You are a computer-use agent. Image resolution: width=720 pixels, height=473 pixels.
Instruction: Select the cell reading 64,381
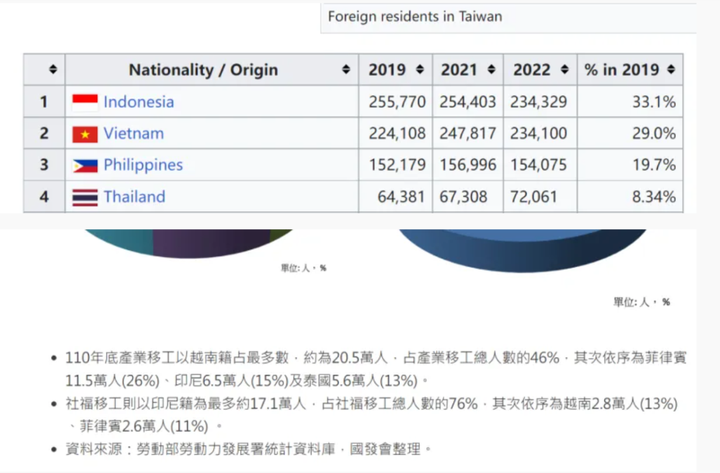click(x=395, y=197)
